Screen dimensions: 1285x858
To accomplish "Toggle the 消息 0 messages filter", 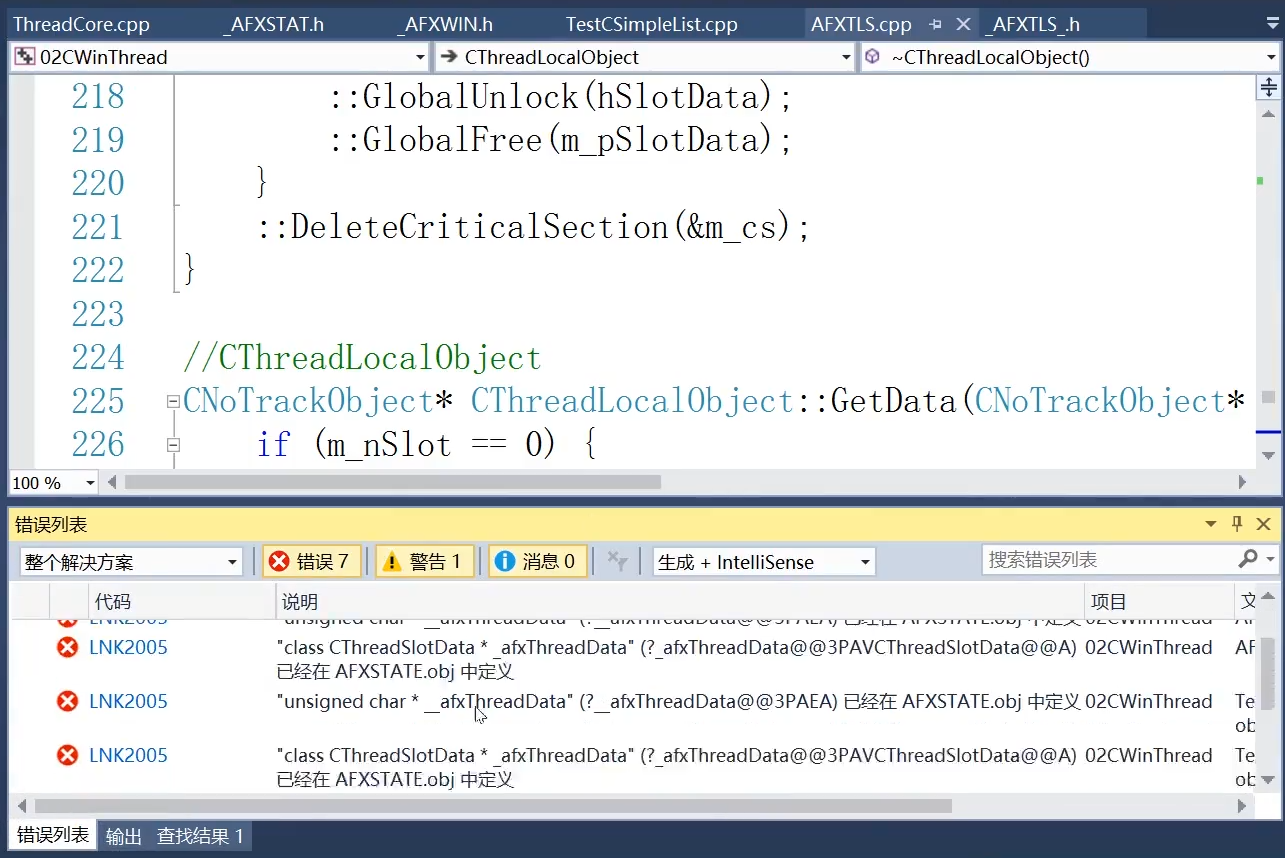I will [x=537, y=562].
